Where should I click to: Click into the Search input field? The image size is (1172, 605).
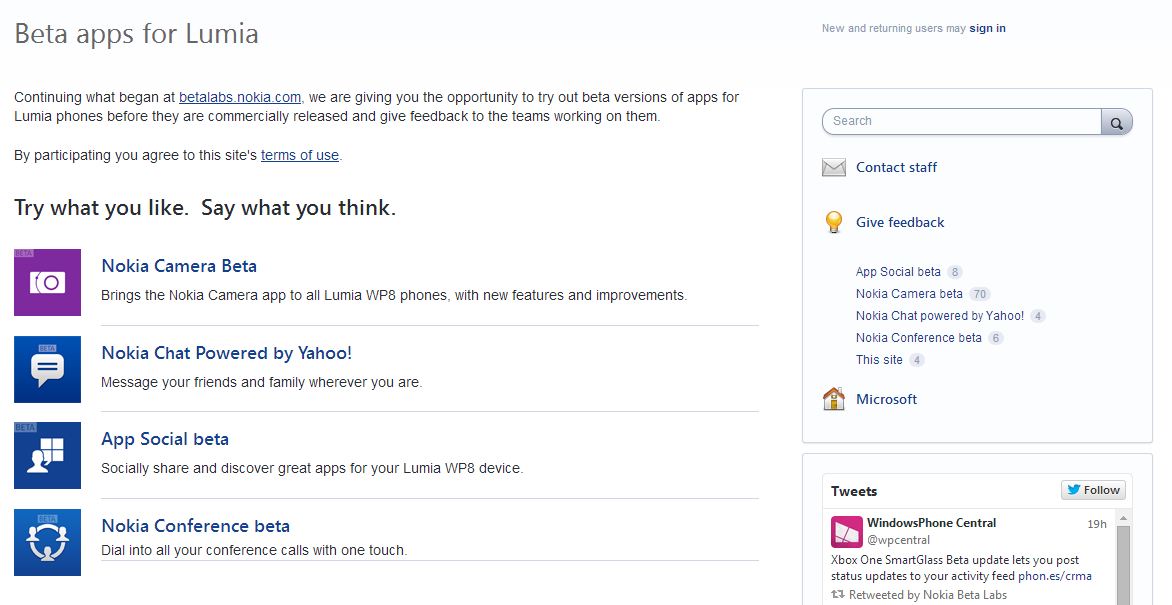[x=960, y=121]
